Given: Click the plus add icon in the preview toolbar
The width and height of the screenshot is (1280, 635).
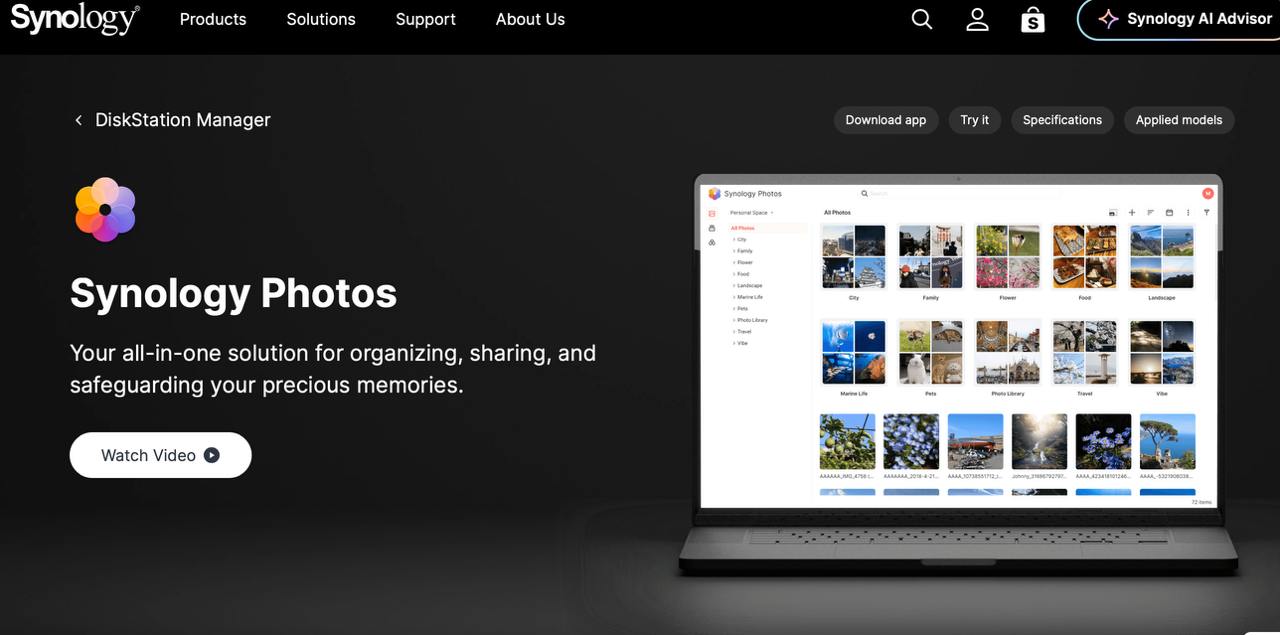Looking at the screenshot, I should click(1132, 212).
